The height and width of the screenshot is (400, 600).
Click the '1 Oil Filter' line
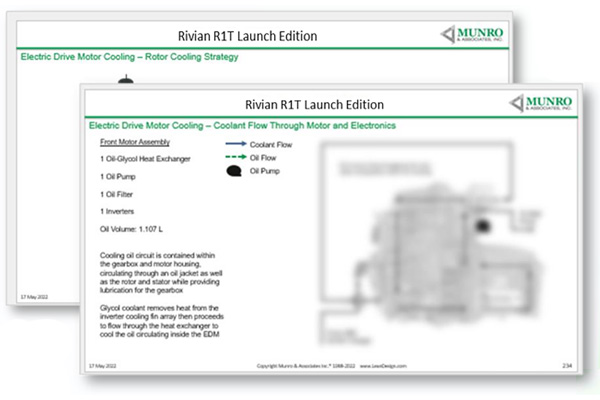[x=116, y=194]
